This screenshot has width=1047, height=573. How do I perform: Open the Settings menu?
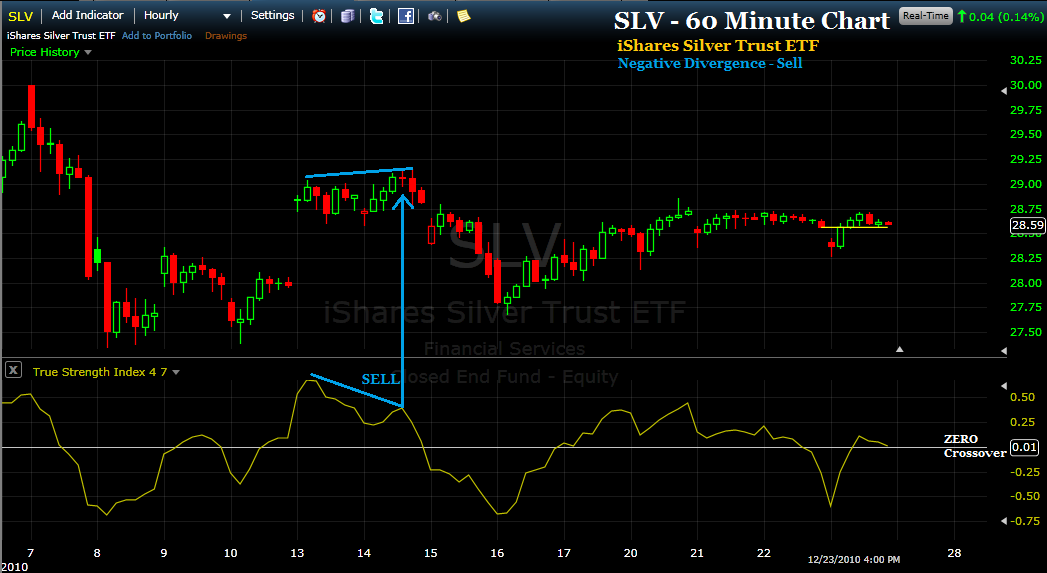pos(272,15)
